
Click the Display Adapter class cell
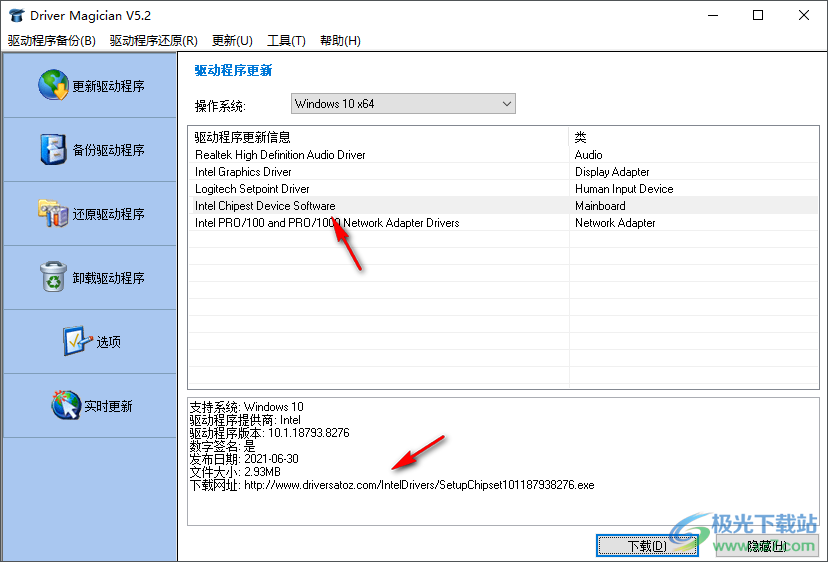(612, 172)
